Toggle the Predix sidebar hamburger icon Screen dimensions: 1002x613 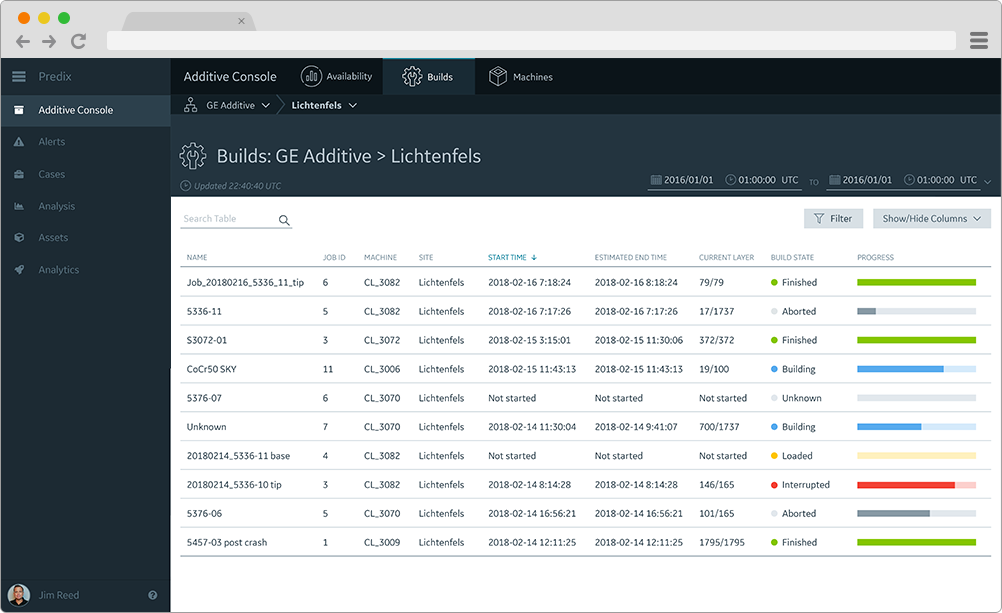click(19, 77)
